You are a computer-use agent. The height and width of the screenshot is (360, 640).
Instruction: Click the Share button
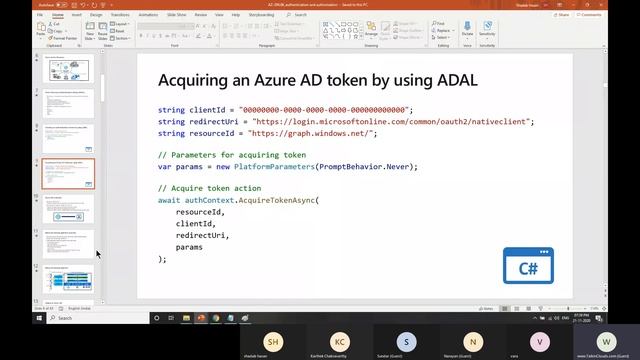(561, 15)
